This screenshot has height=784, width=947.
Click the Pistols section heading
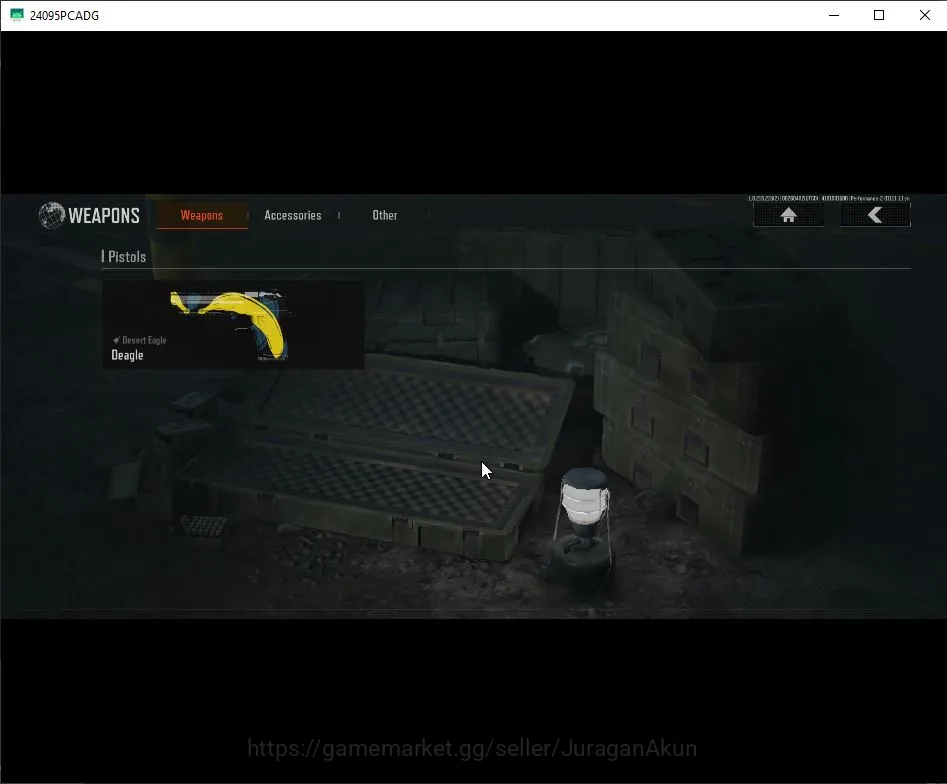point(124,257)
